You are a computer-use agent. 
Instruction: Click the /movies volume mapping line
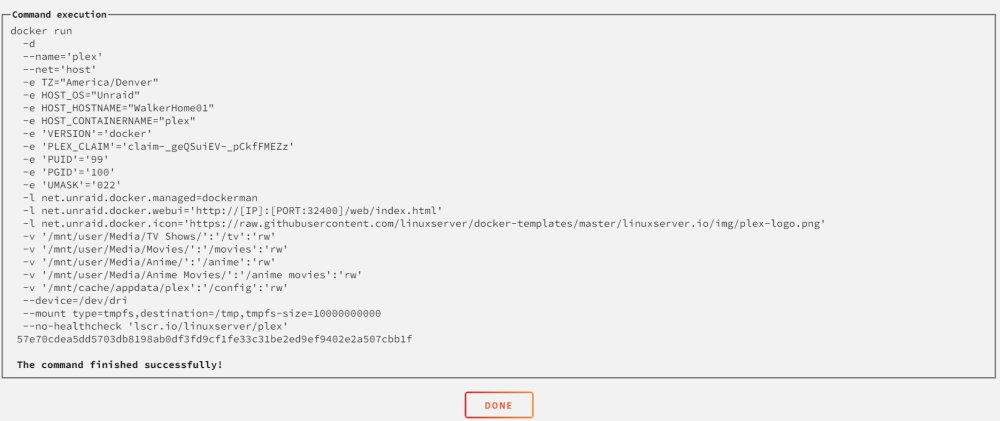click(x=156, y=249)
